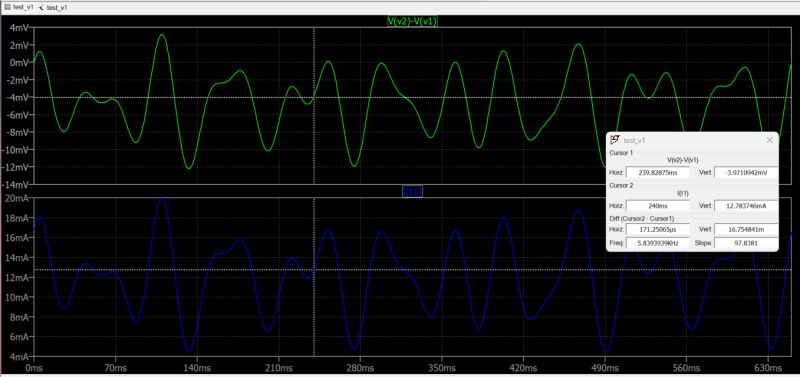
Task: Click Cursor 2 Vert field 12.783746mA
Action: tap(746, 205)
